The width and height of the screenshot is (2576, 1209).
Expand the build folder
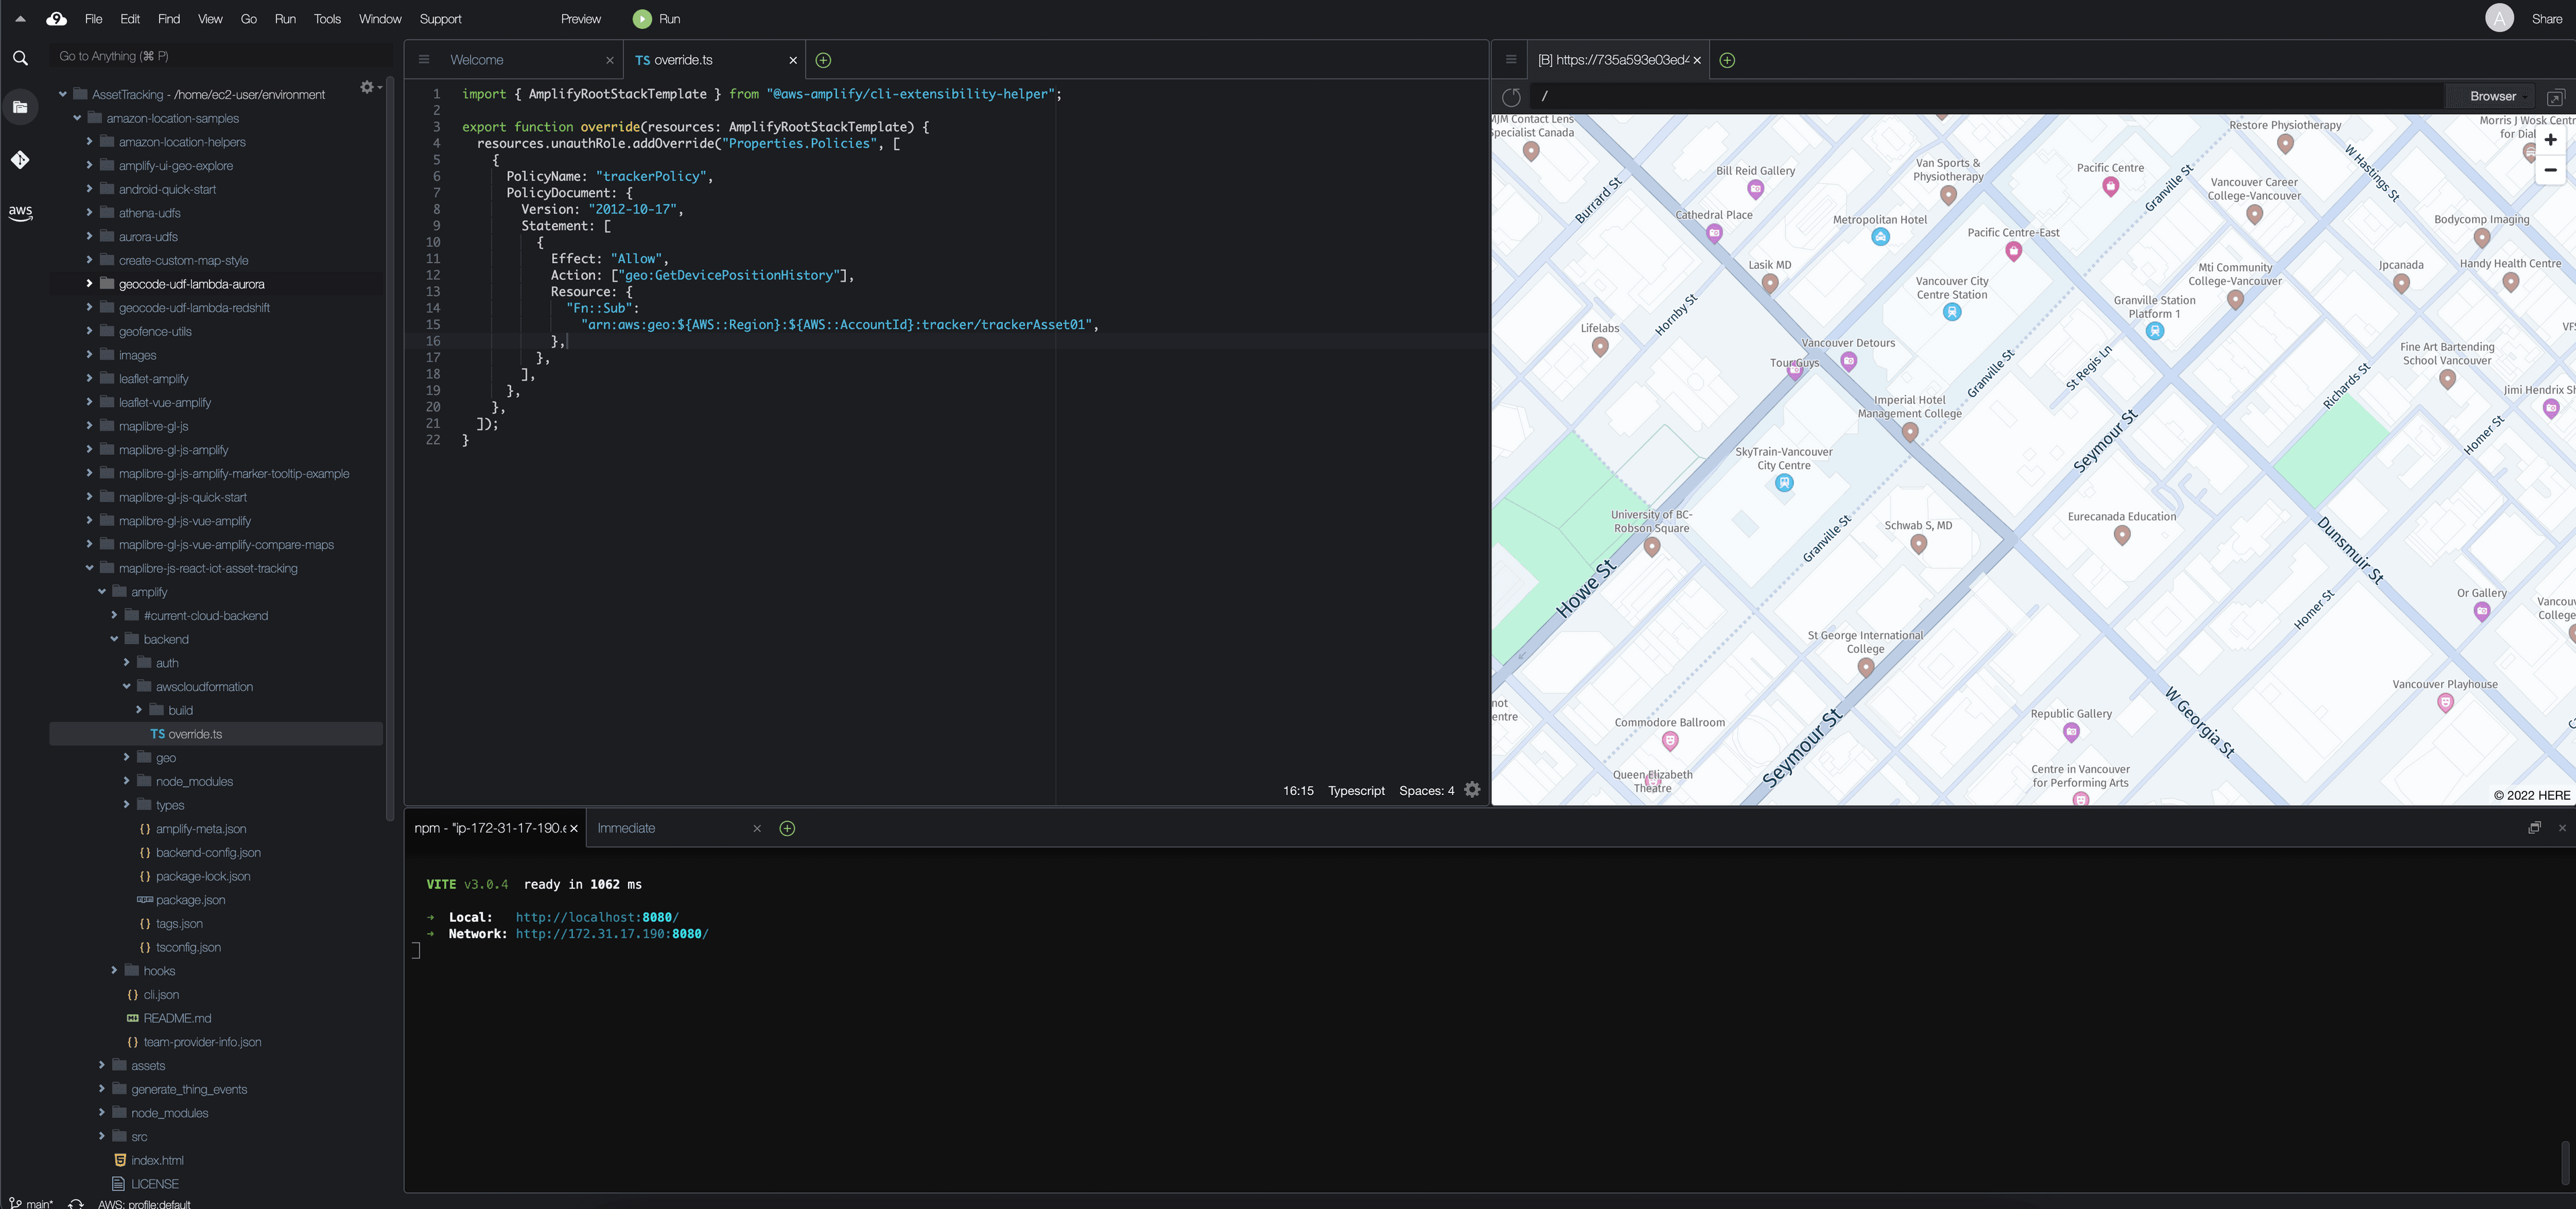tap(139, 710)
